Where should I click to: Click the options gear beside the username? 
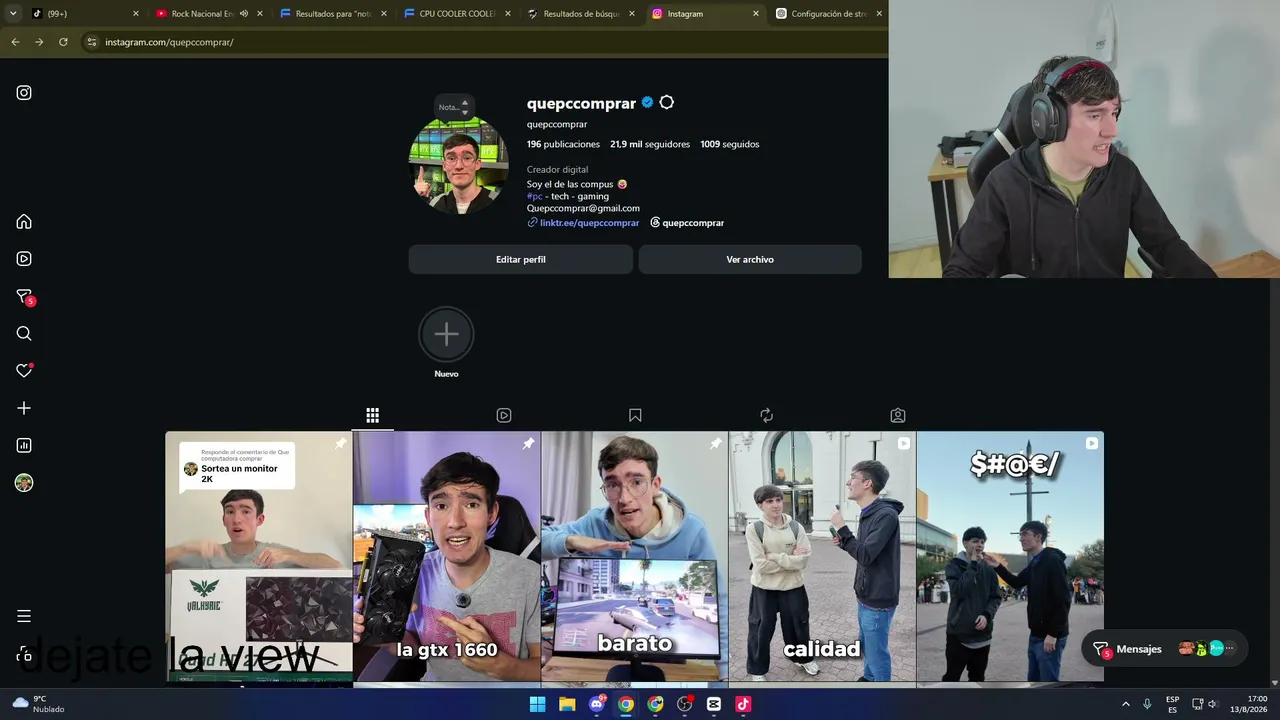pyautogui.click(x=667, y=103)
